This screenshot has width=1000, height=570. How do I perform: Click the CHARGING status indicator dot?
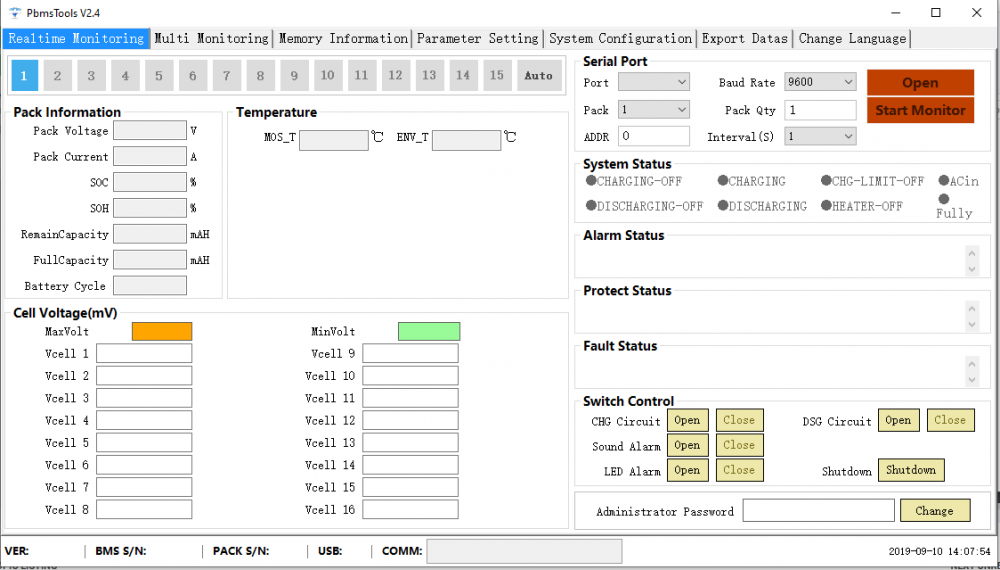coord(723,180)
